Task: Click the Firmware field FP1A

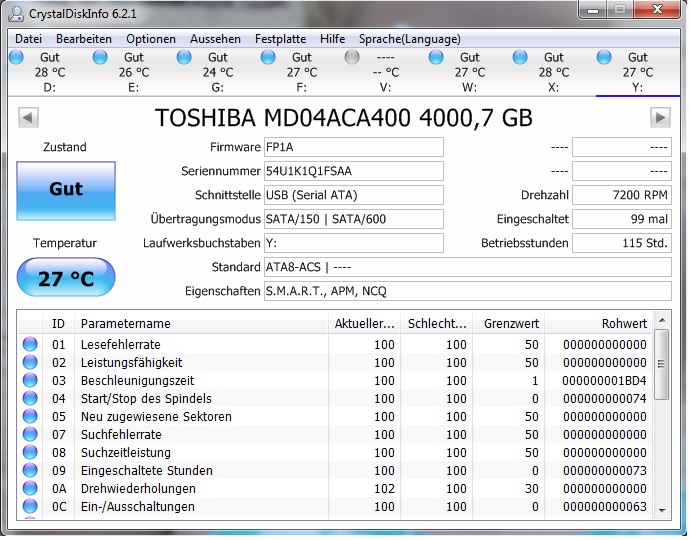Action: 353,147
